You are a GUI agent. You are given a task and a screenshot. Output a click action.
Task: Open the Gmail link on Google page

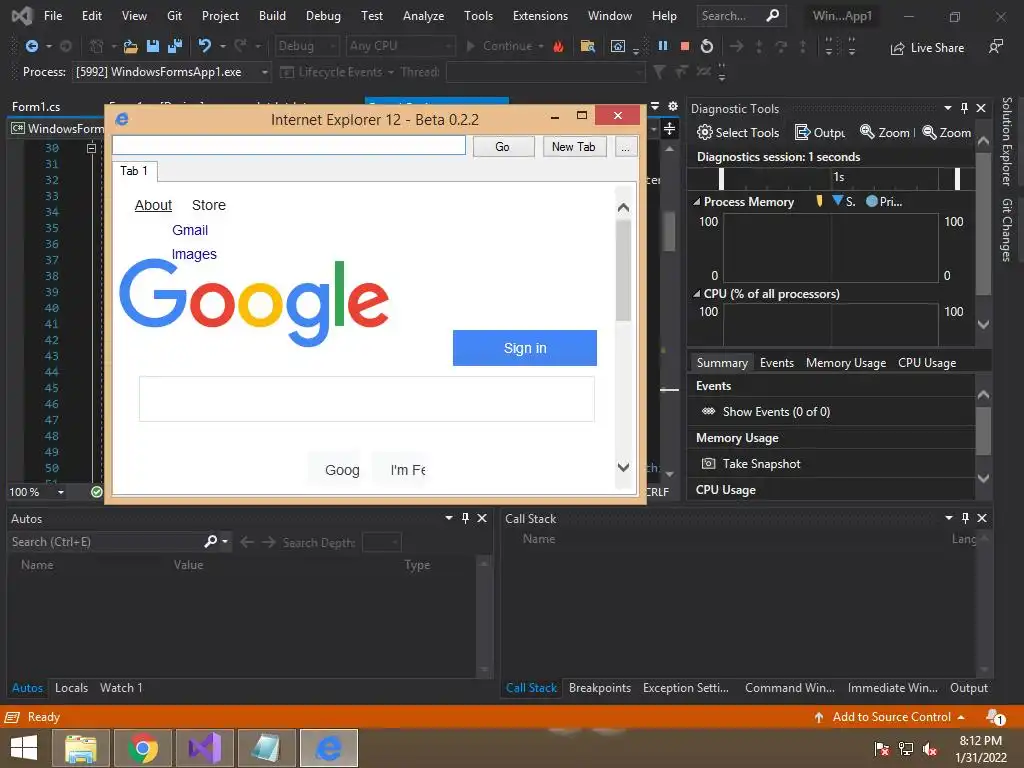[x=189, y=230]
